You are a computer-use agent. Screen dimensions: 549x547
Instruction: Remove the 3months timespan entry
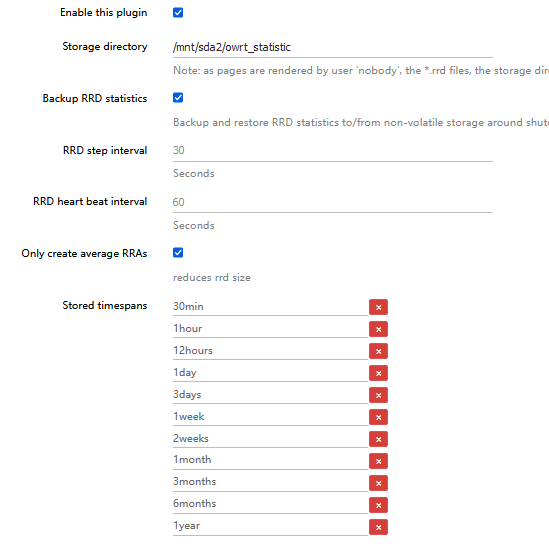[378, 483]
